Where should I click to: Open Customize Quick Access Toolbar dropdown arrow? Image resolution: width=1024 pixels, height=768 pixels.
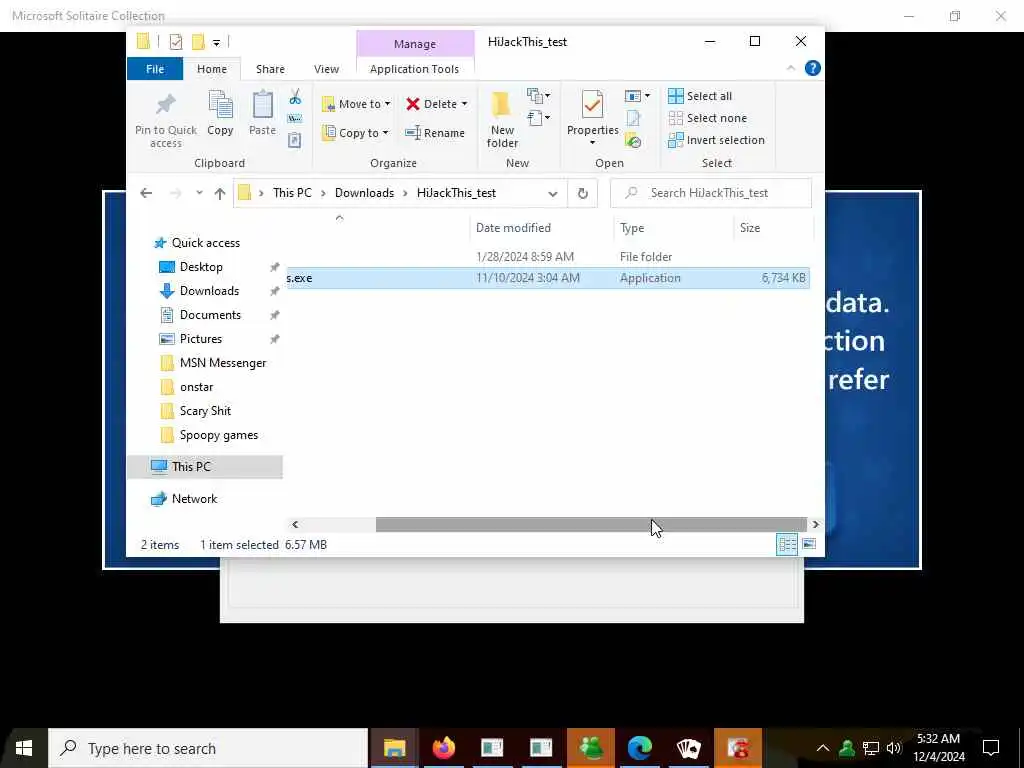click(x=216, y=42)
